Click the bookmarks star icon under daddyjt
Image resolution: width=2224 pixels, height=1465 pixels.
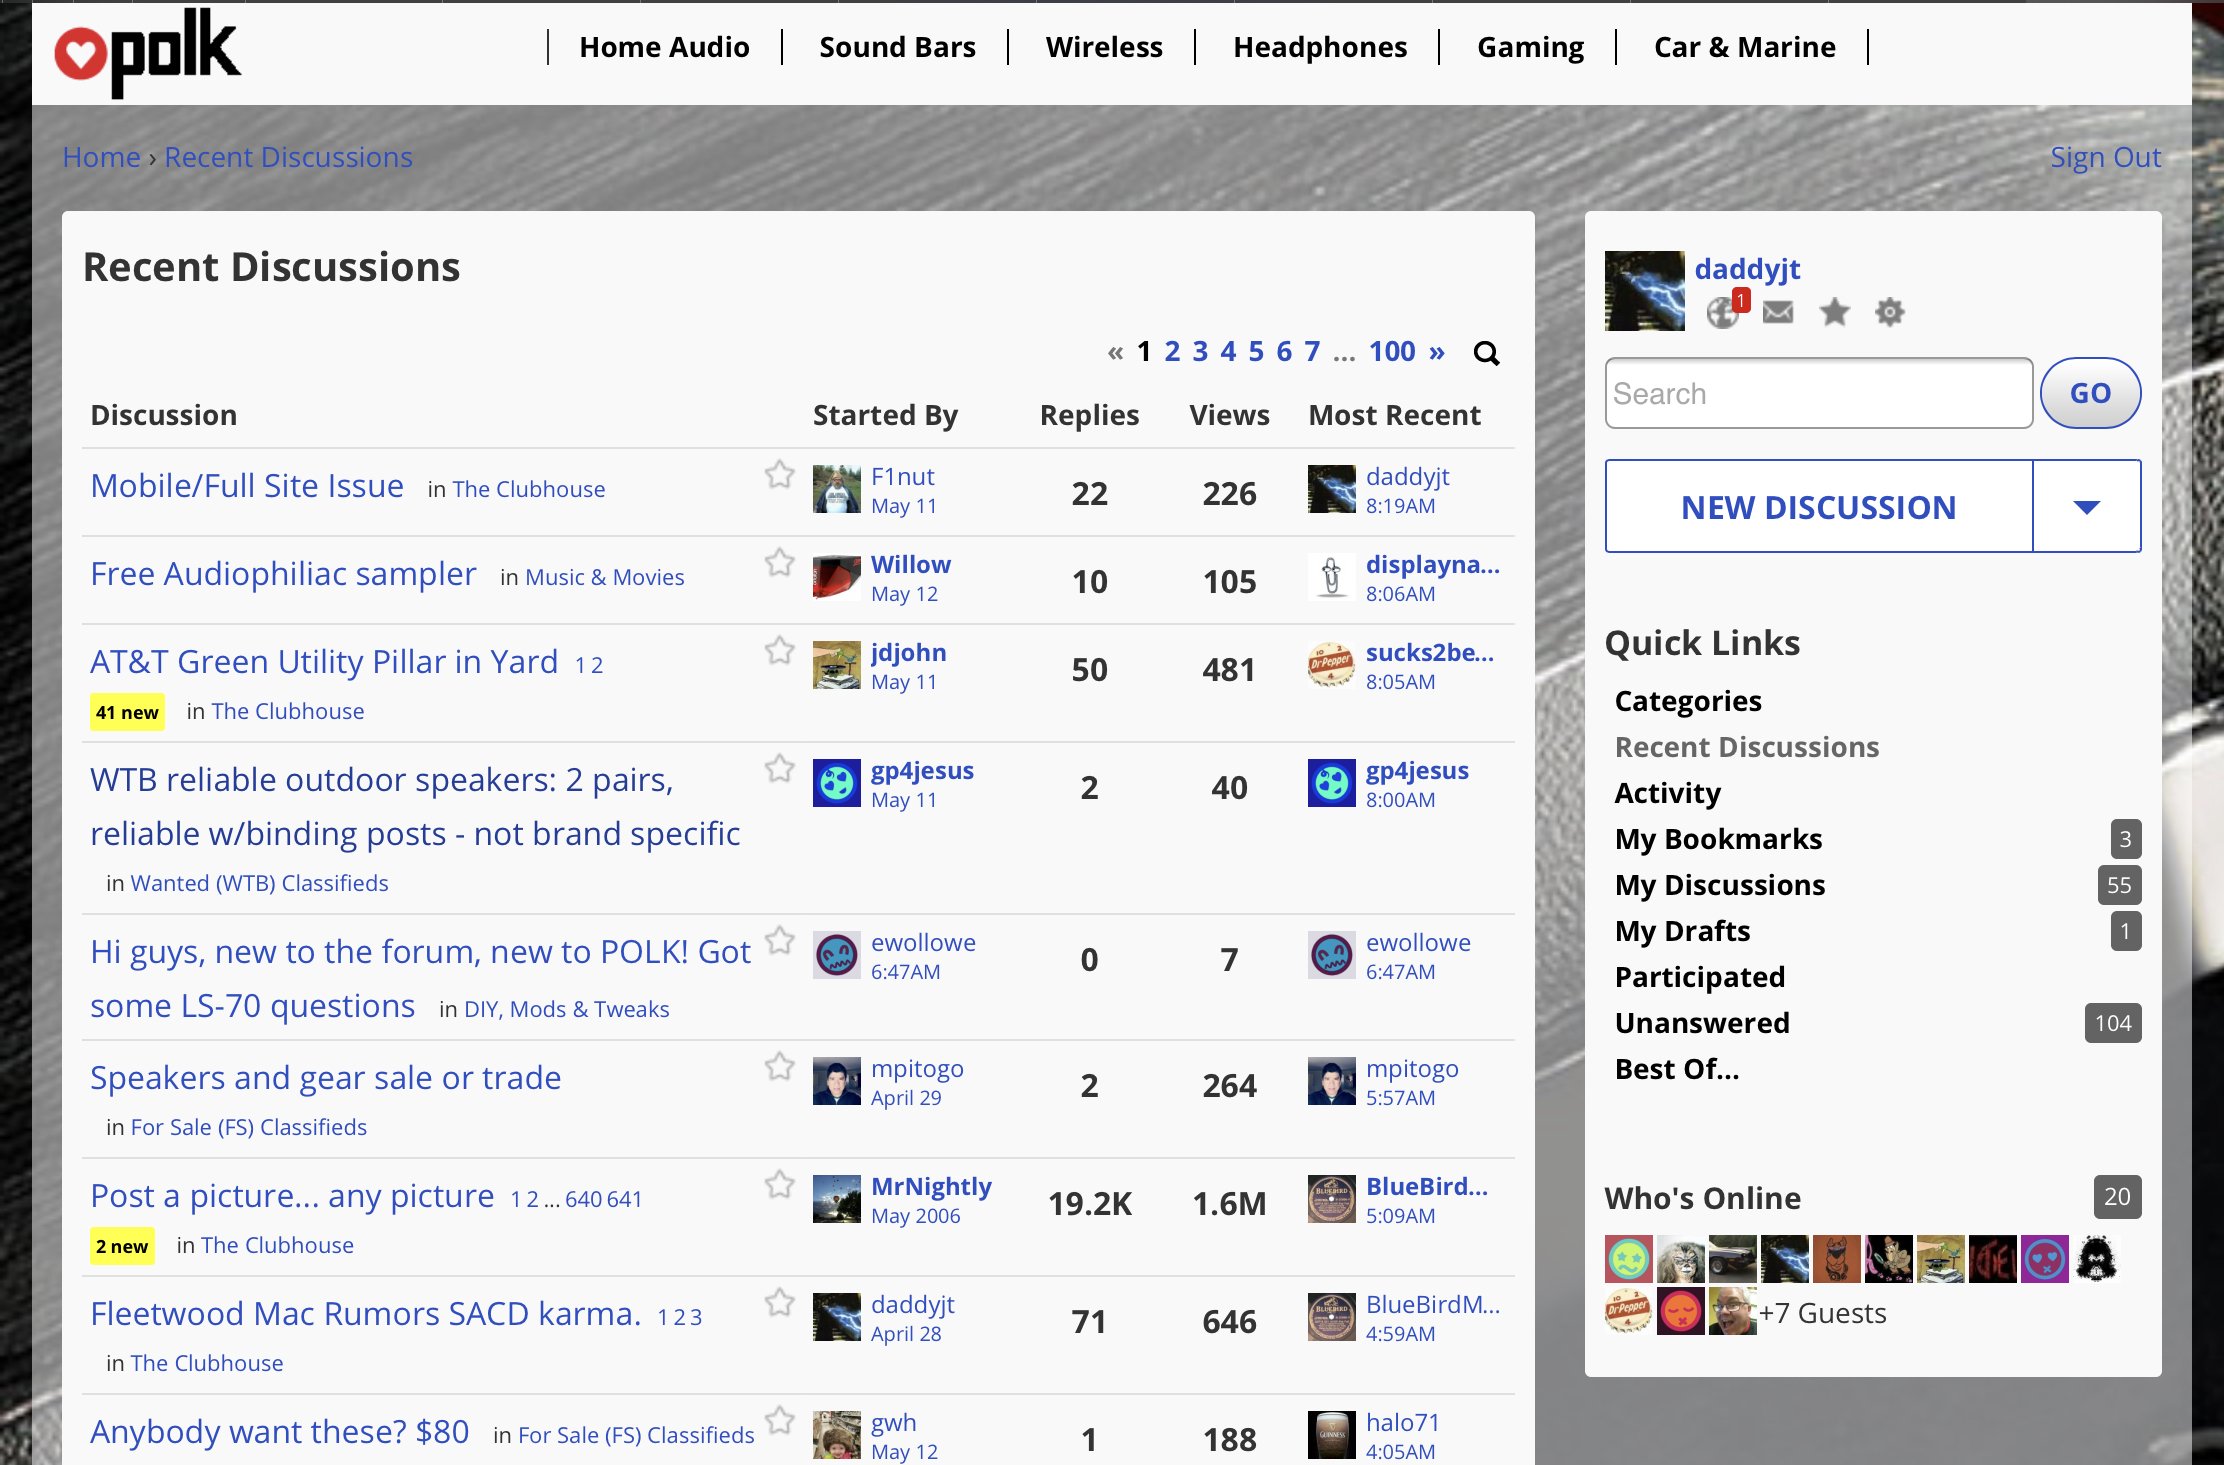1834,313
